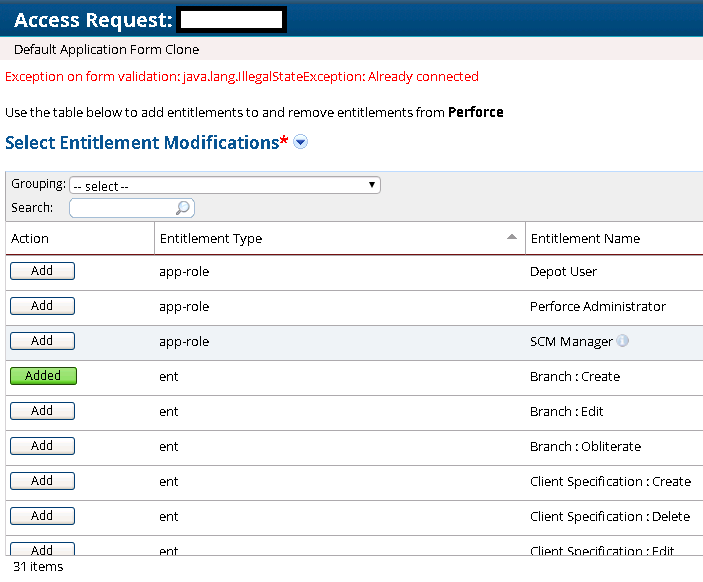This screenshot has height=582, width=703.
Task: Select the Branch : Edit name cell
Action: (567, 412)
